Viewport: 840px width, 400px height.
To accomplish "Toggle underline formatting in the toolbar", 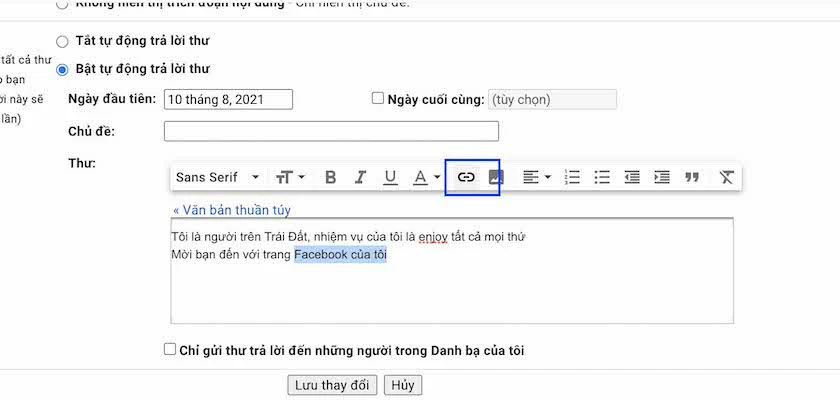I will [x=391, y=177].
